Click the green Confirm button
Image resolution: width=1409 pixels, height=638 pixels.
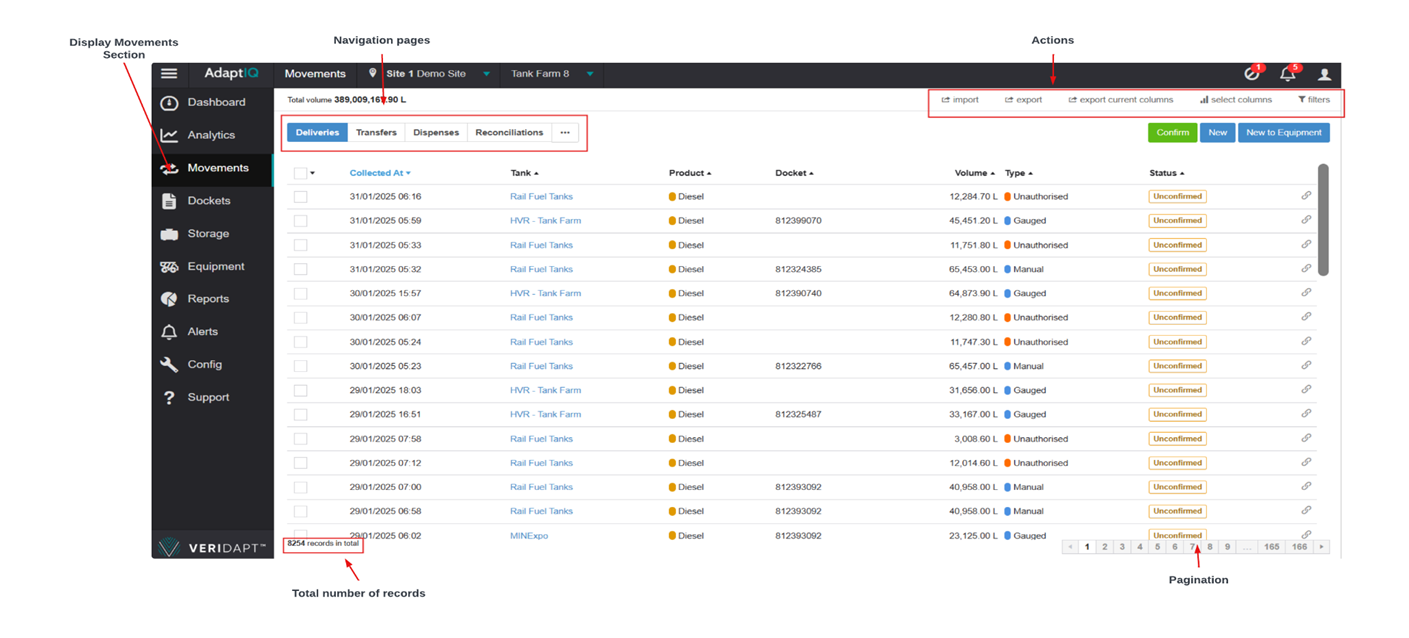click(x=1172, y=133)
